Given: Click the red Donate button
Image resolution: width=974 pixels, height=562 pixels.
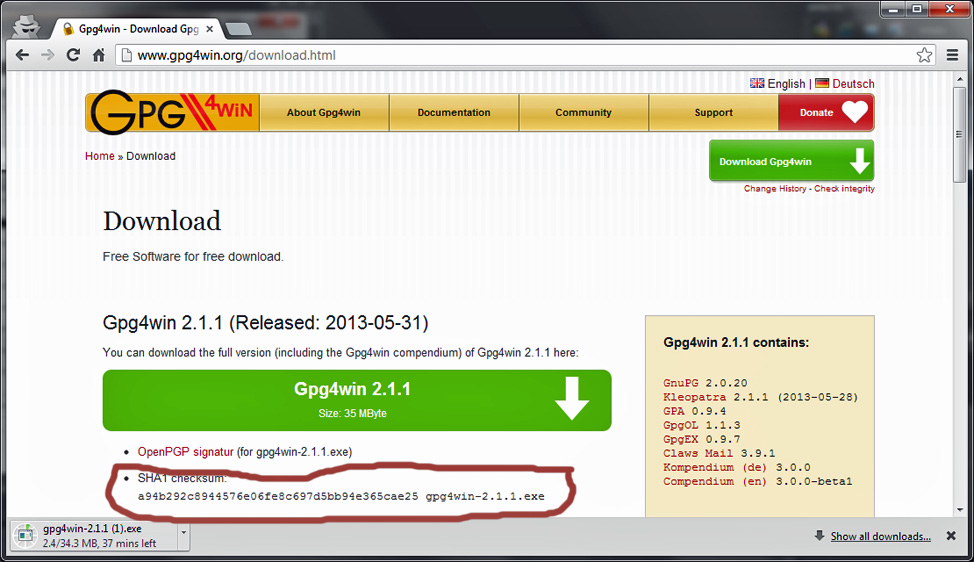Looking at the screenshot, I should coord(826,112).
